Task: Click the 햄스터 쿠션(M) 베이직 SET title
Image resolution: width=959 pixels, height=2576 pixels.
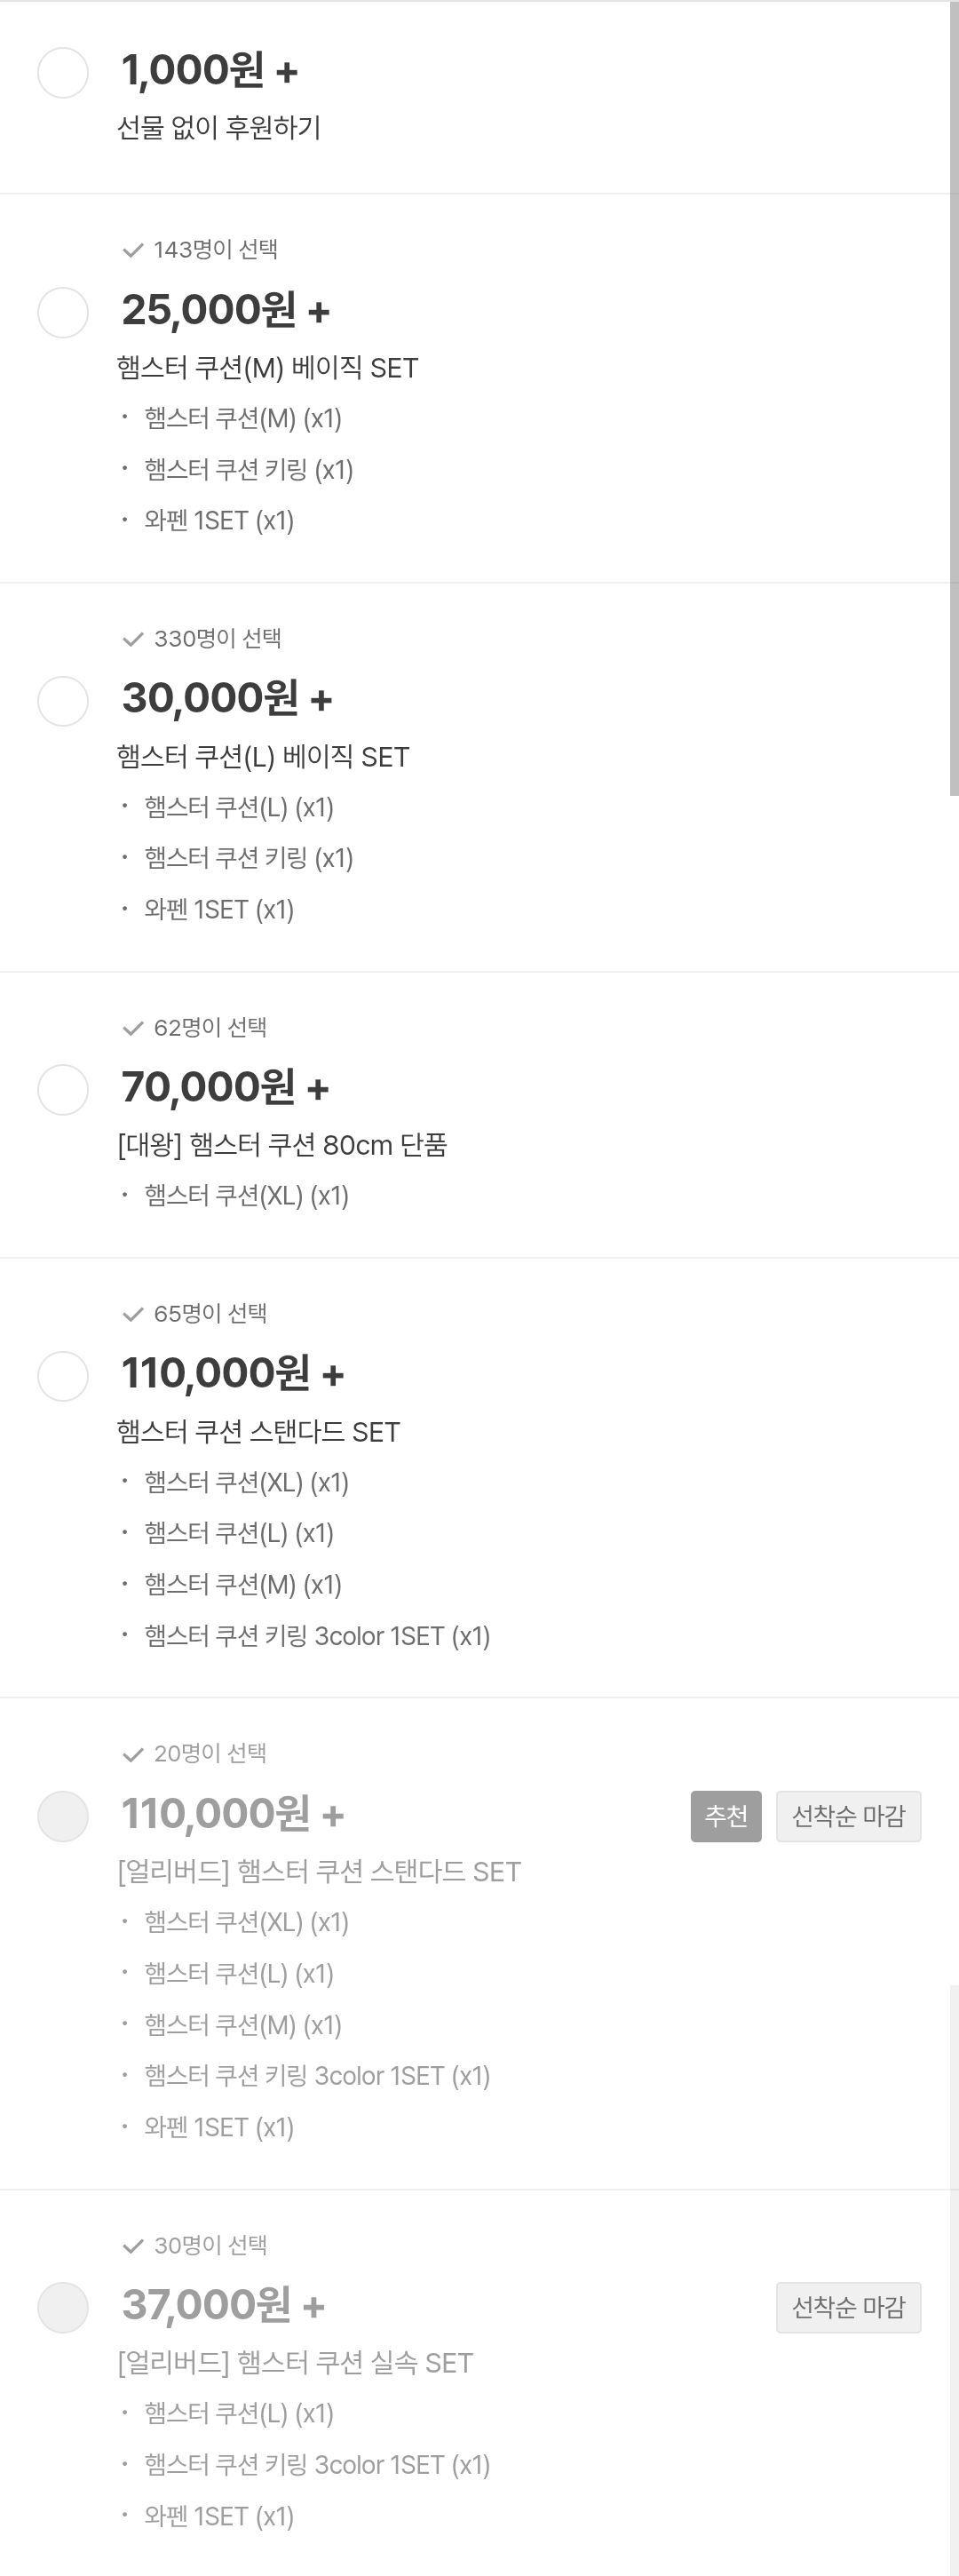Action: pyautogui.click(x=267, y=368)
